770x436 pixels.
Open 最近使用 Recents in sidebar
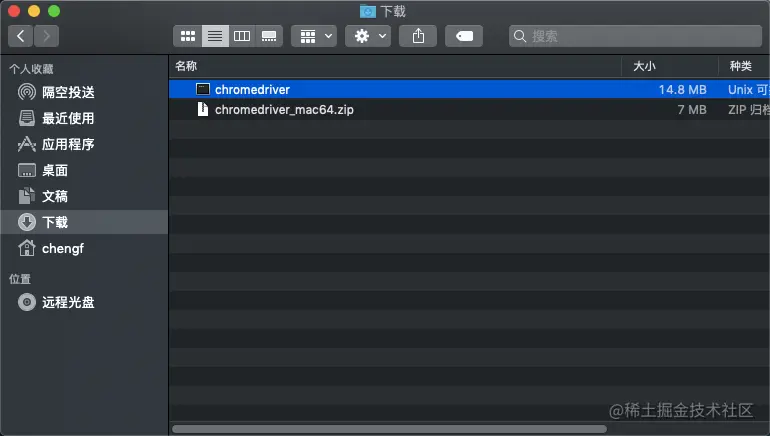(x=84, y=118)
